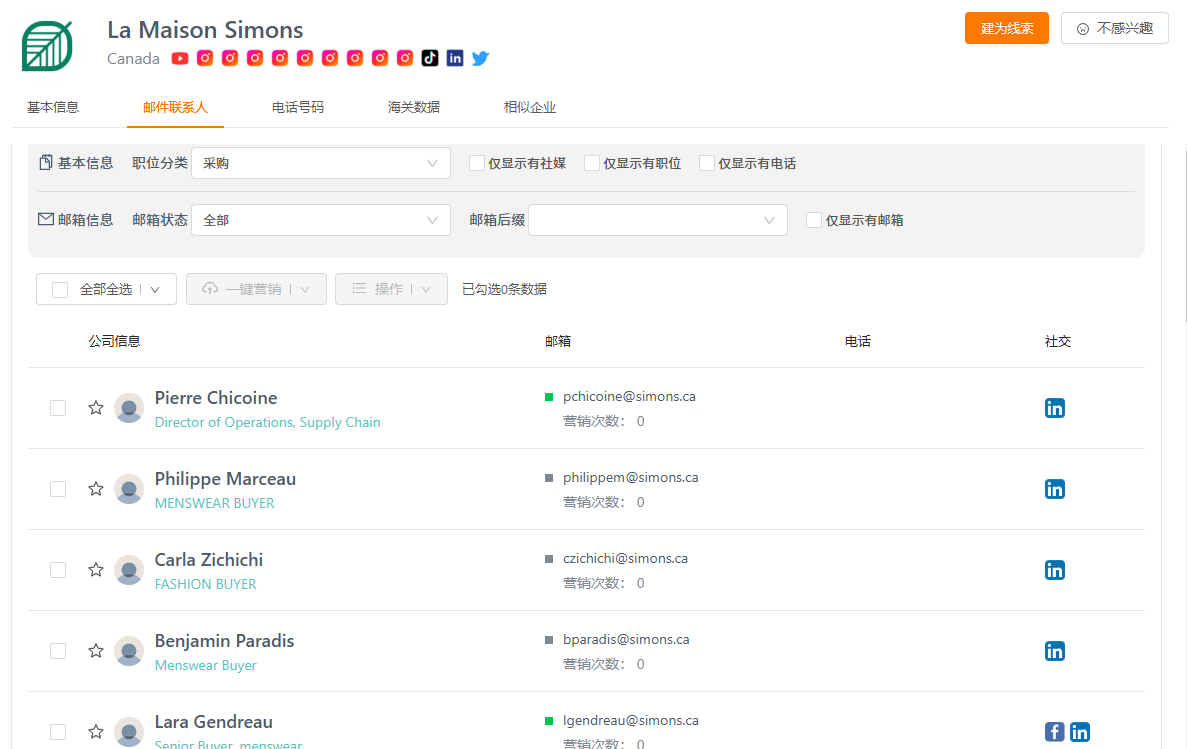Star Carla Zichichi as favorite
Screen dimensions: 1187x749
pyautogui.click(x=95, y=570)
